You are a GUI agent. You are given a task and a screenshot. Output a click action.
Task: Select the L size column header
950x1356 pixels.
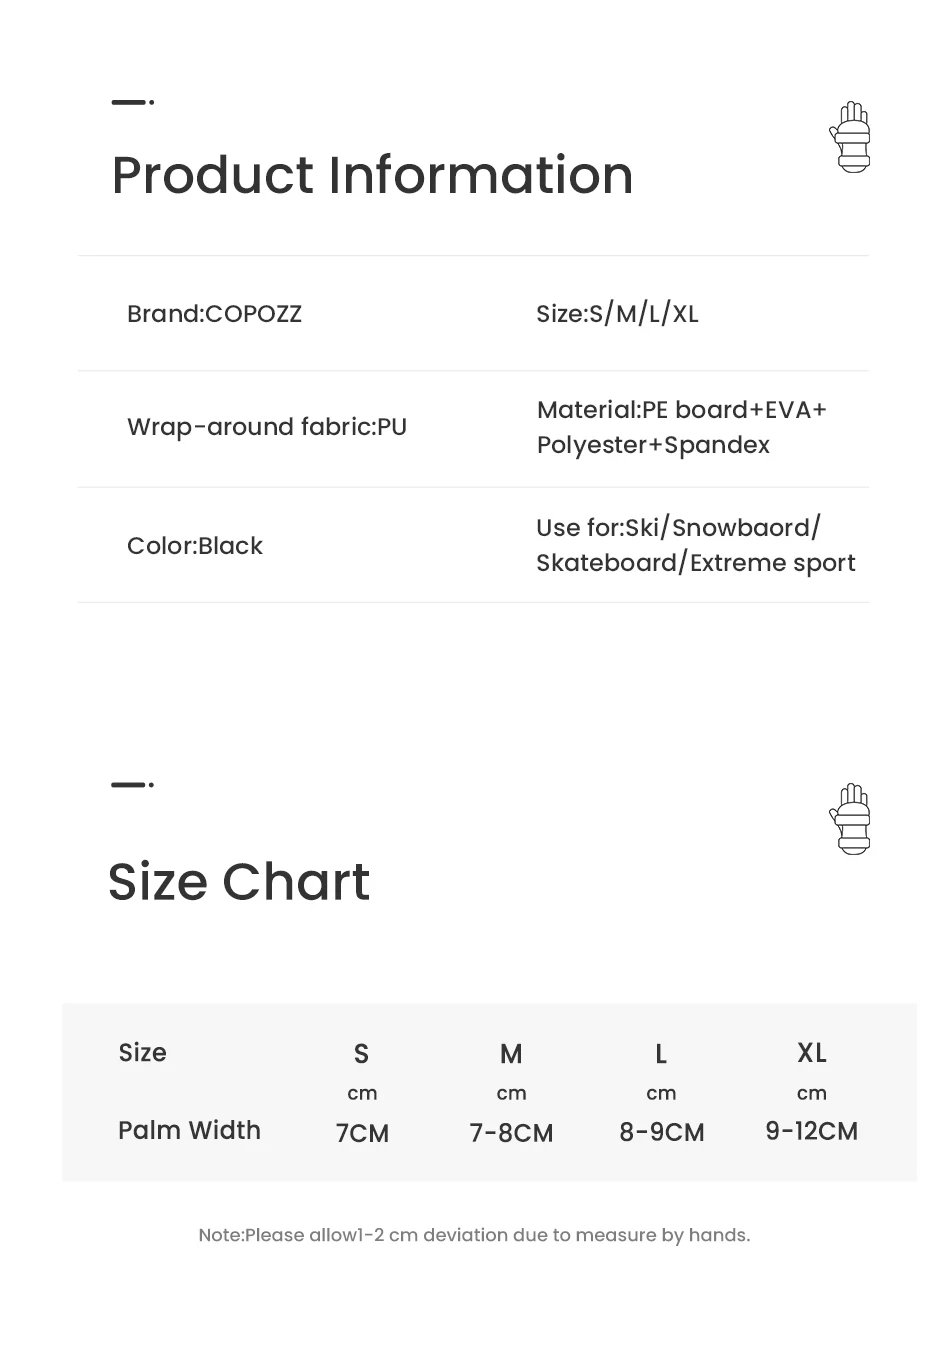pyautogui.click(x=661, y=1054)
